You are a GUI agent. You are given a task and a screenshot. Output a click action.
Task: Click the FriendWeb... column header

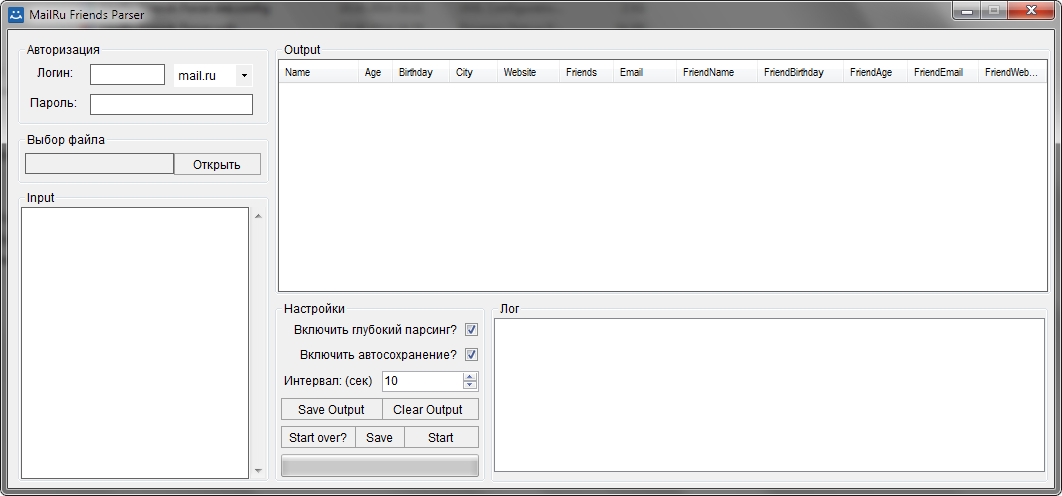pyautogui.click(x=1013, y=73)
